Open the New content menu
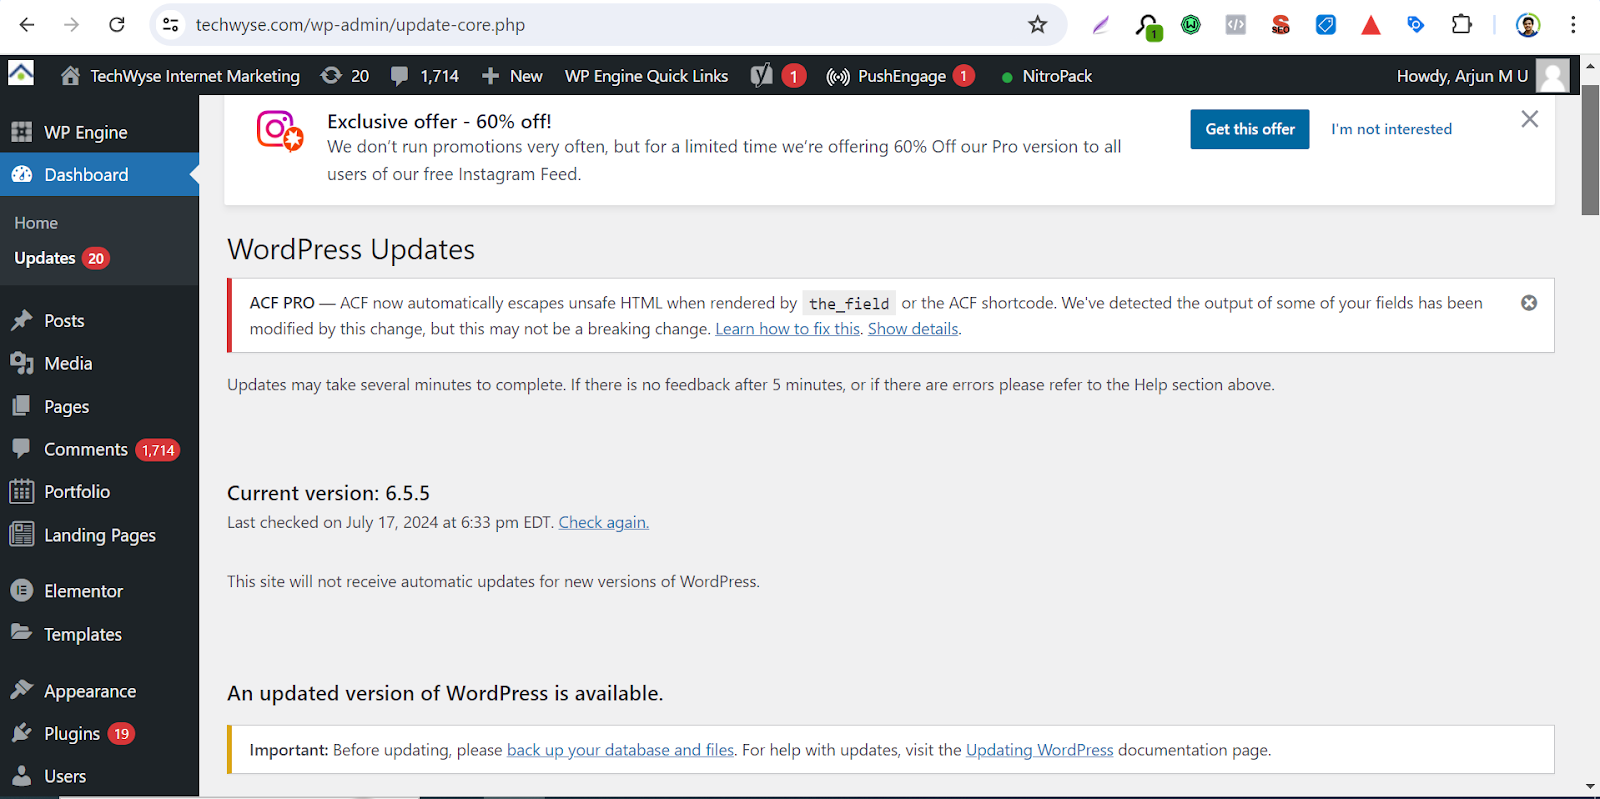 512,76
